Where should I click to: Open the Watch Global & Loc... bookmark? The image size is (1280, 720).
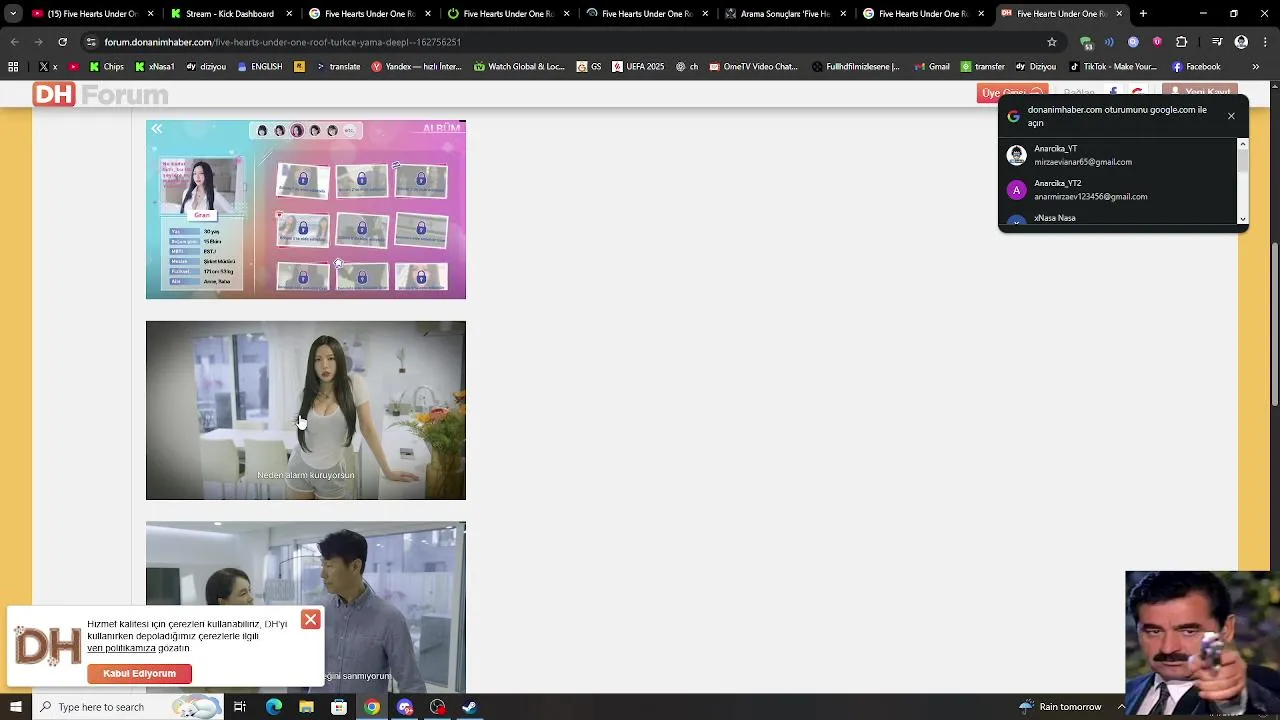click(519, 67)
